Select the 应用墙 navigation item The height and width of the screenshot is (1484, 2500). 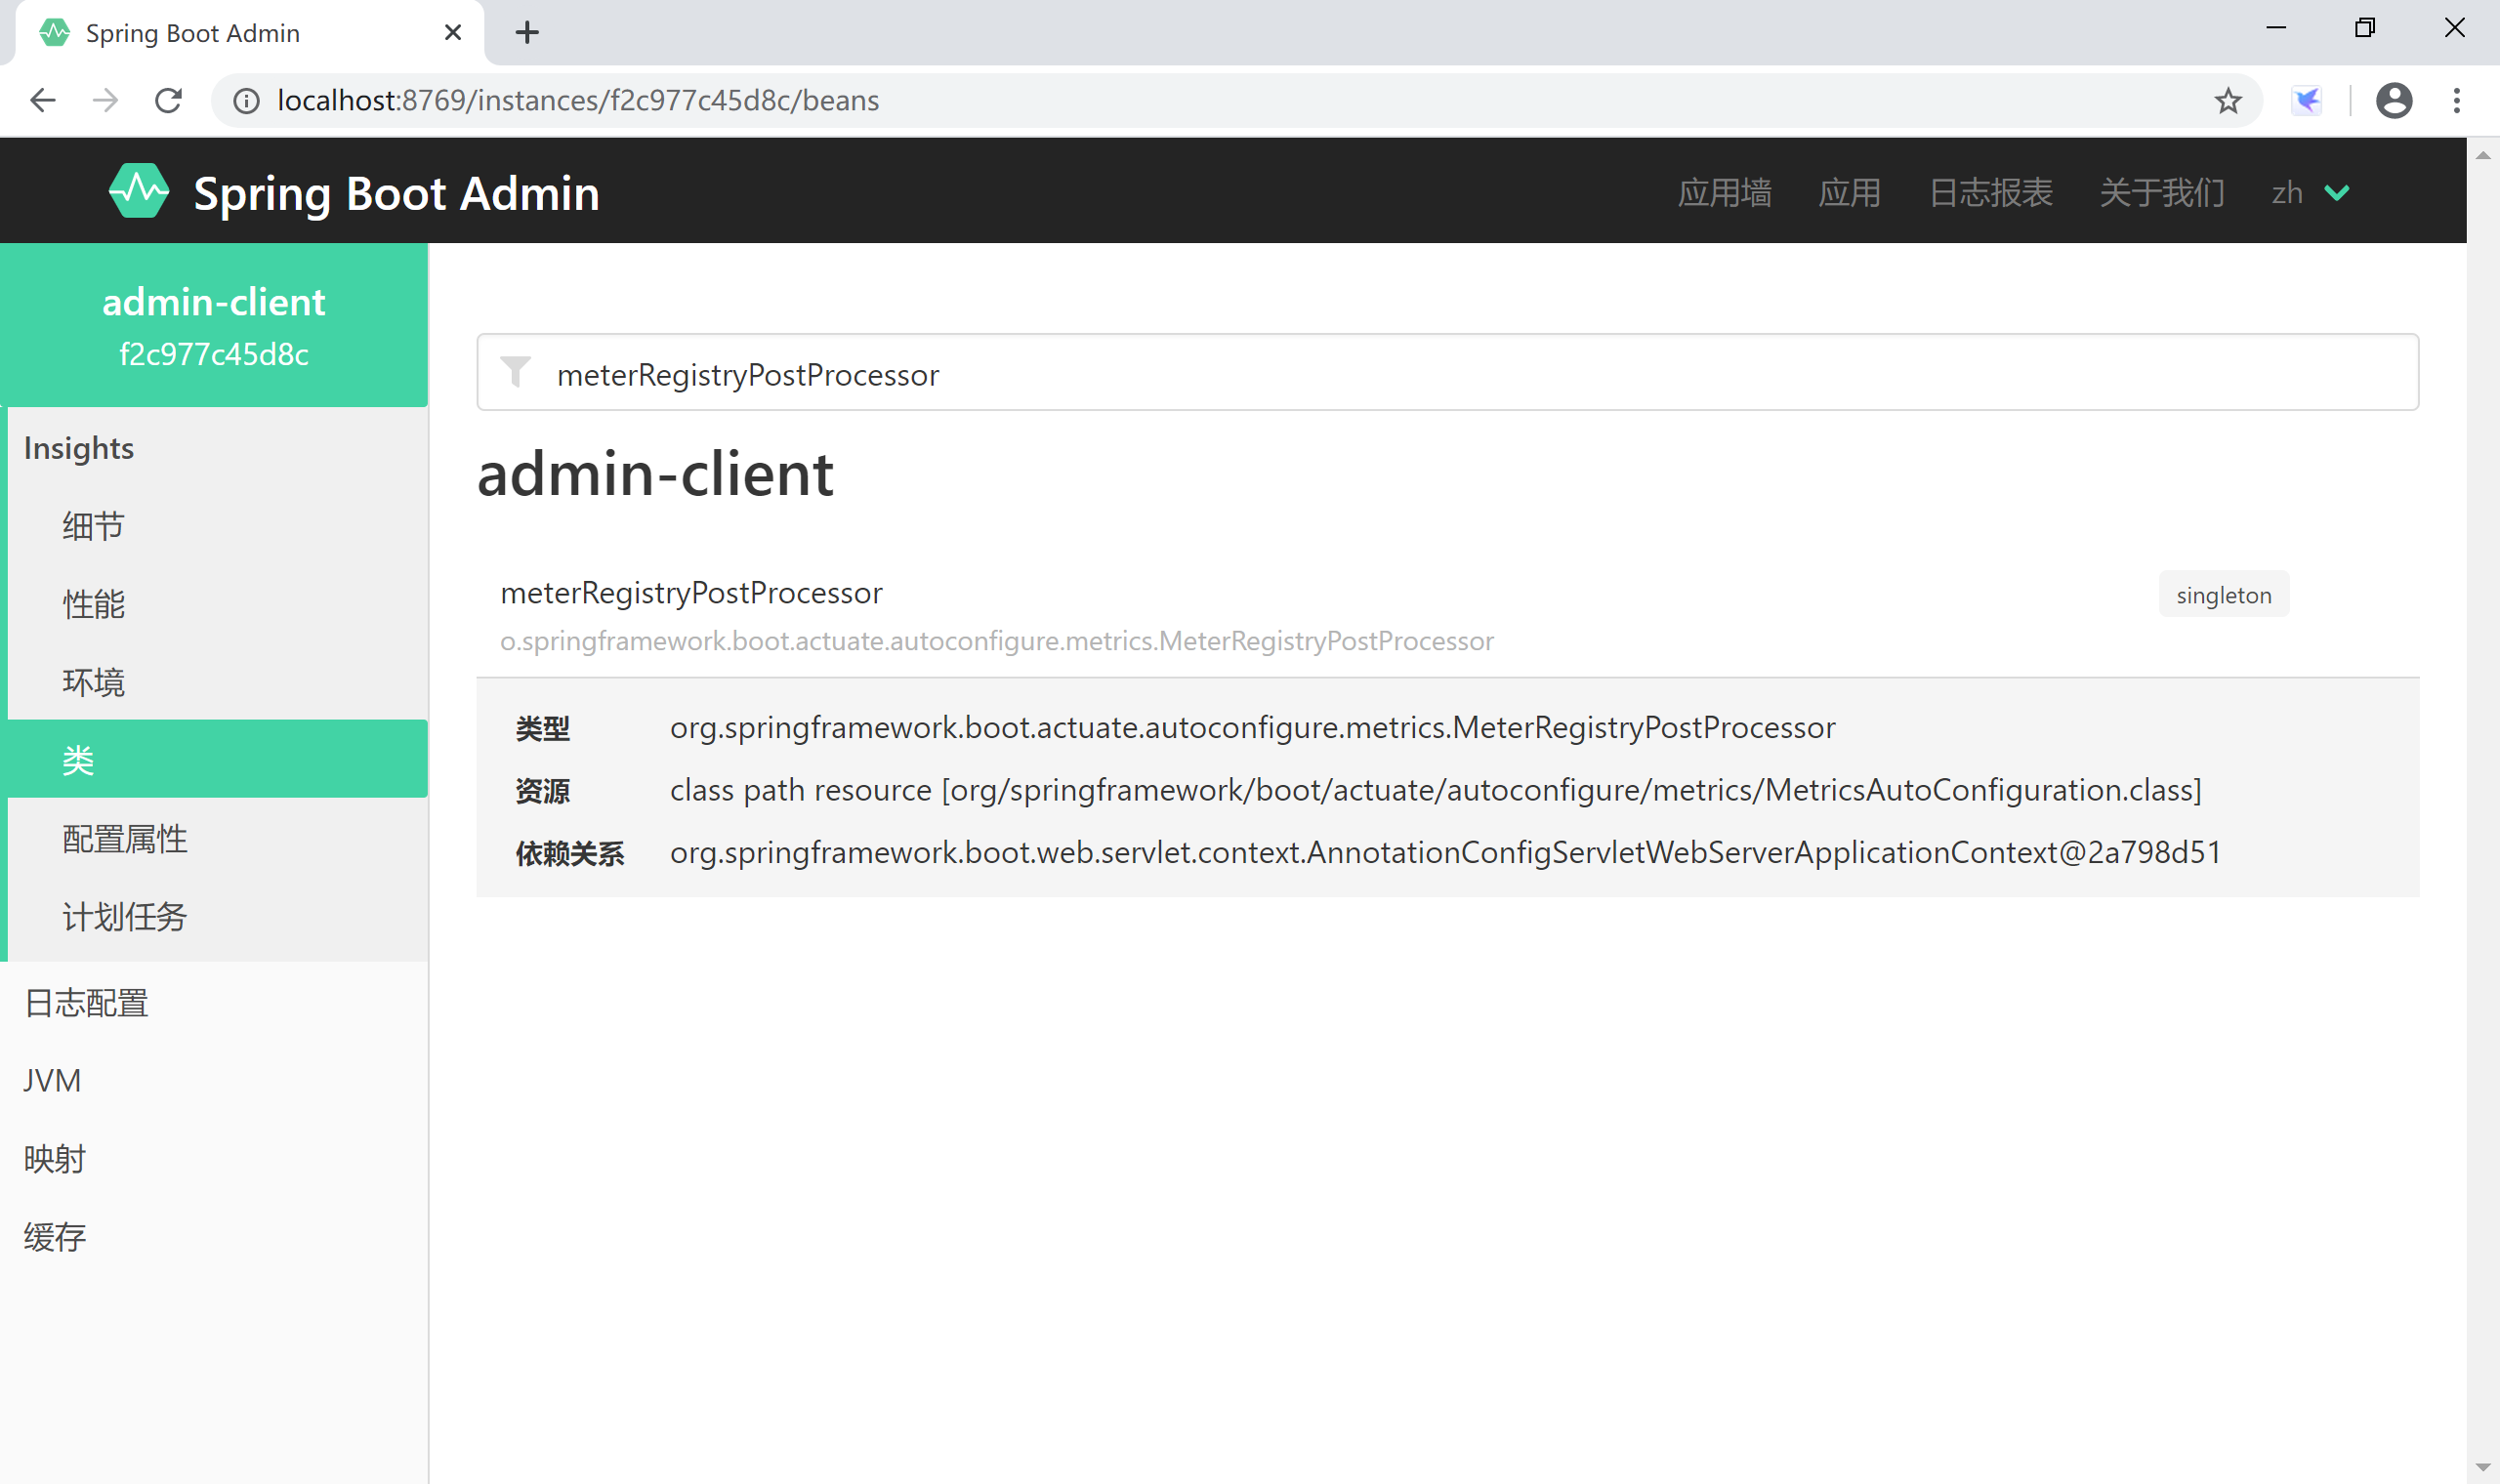[x=1724, y=192]
